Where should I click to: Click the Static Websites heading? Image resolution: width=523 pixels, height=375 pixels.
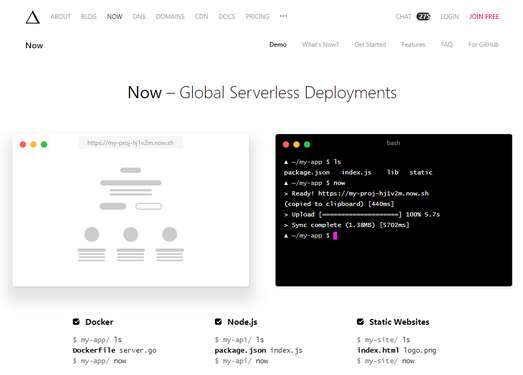click(399, 322)
